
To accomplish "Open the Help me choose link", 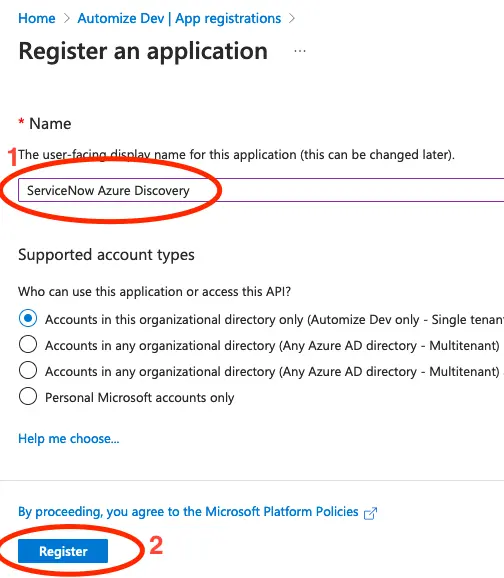I will [x=69, y=439].
